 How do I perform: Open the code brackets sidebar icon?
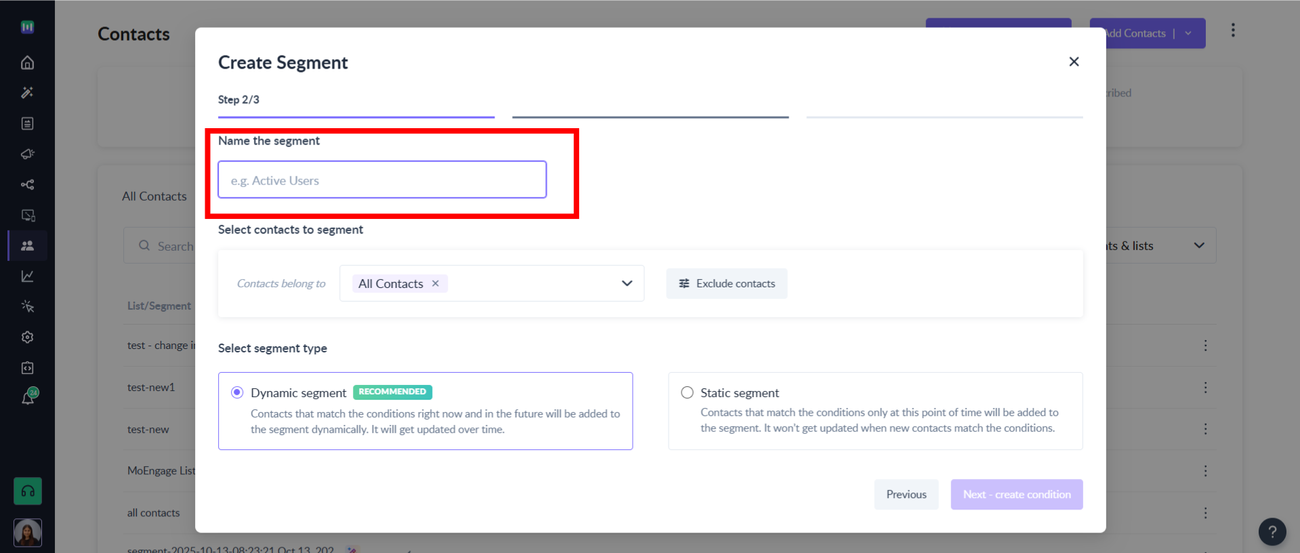tap(27, 368)
